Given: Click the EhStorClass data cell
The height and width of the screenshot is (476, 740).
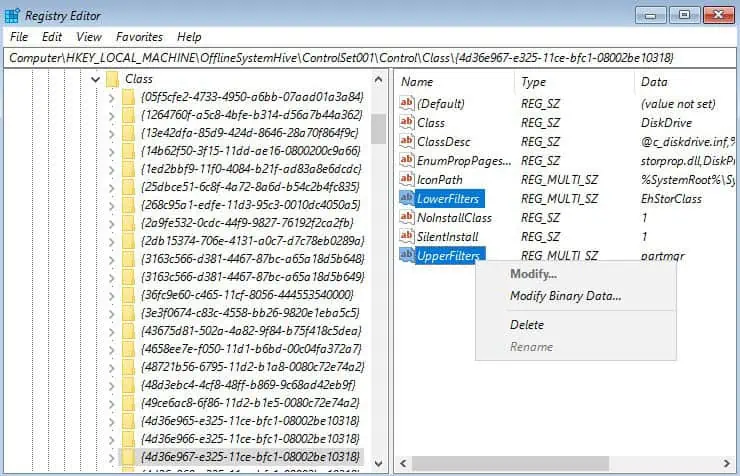Looking at the screenshot, I should coord(671,199).
